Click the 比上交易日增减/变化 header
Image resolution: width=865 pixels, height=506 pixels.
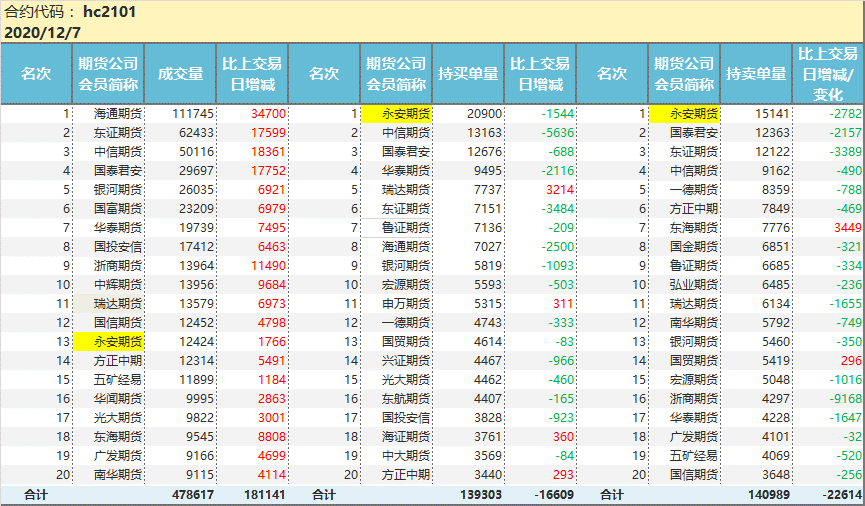(x=828, y=73)
